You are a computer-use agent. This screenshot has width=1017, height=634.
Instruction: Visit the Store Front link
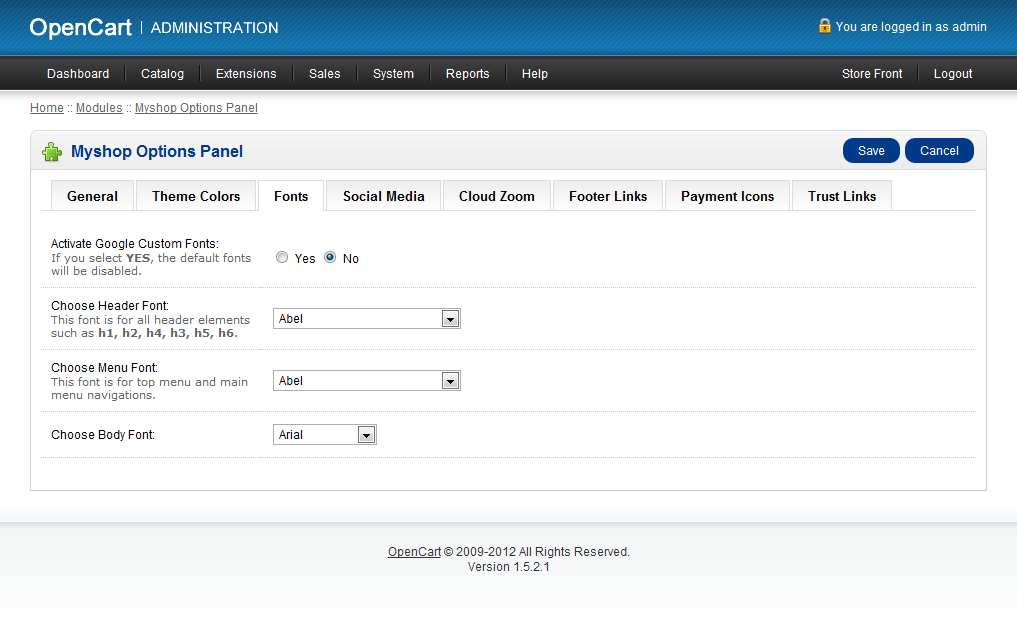872,74
